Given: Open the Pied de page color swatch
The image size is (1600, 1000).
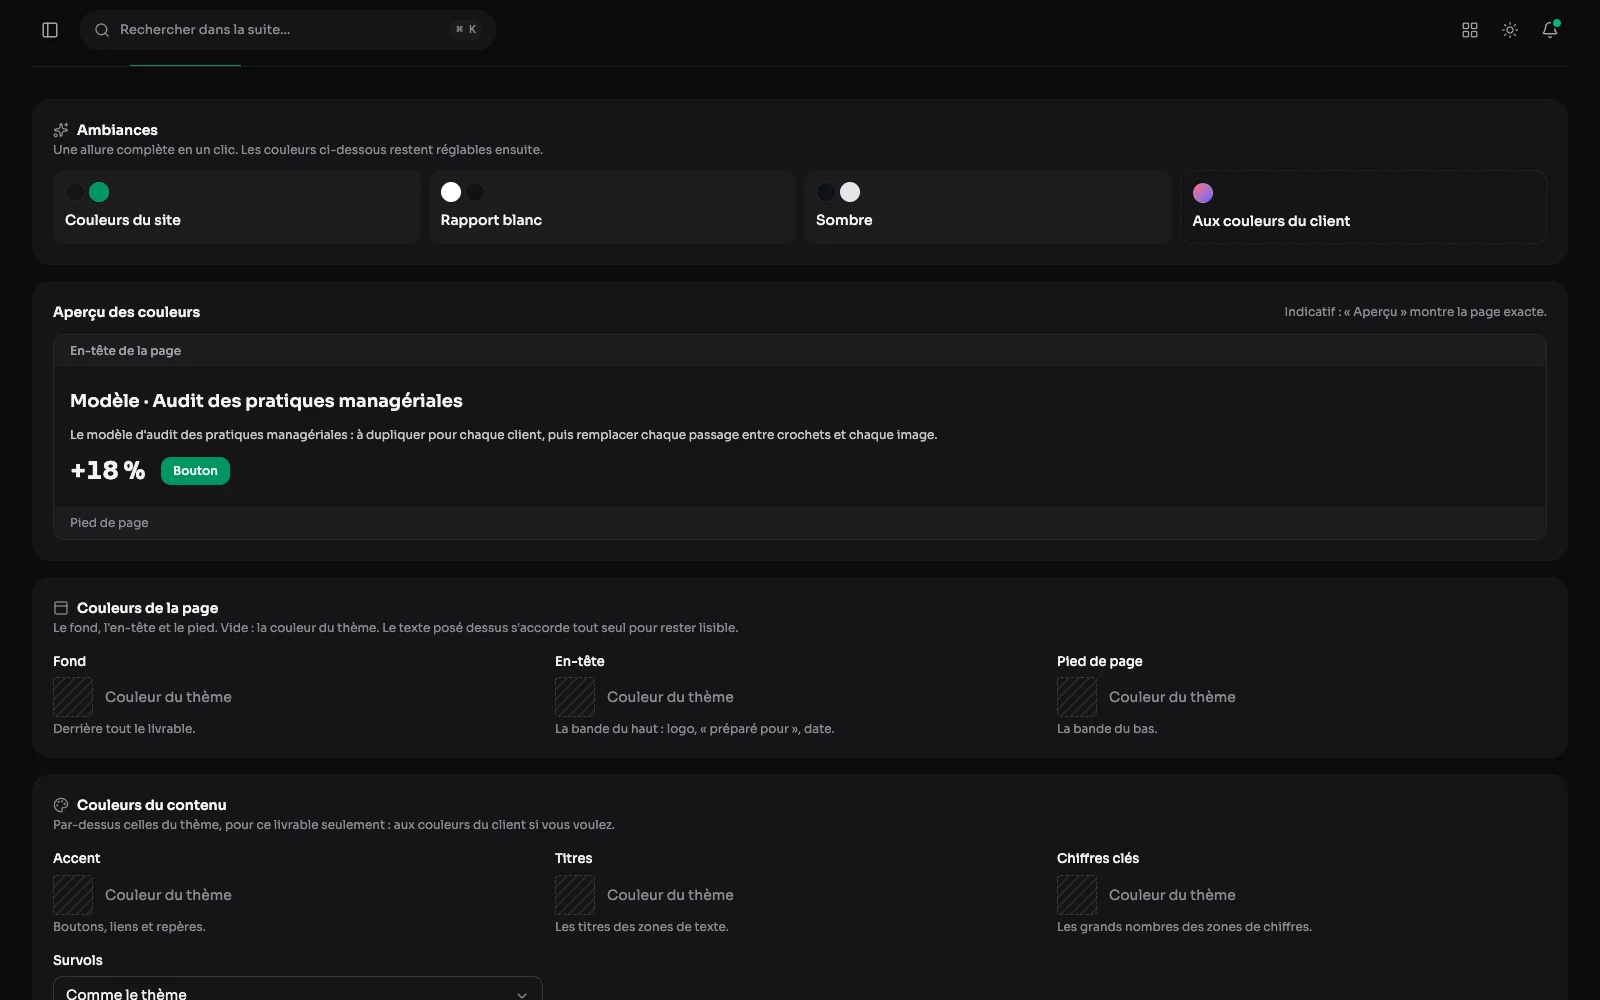Looking at the screenshot, I should (1077, 697).
